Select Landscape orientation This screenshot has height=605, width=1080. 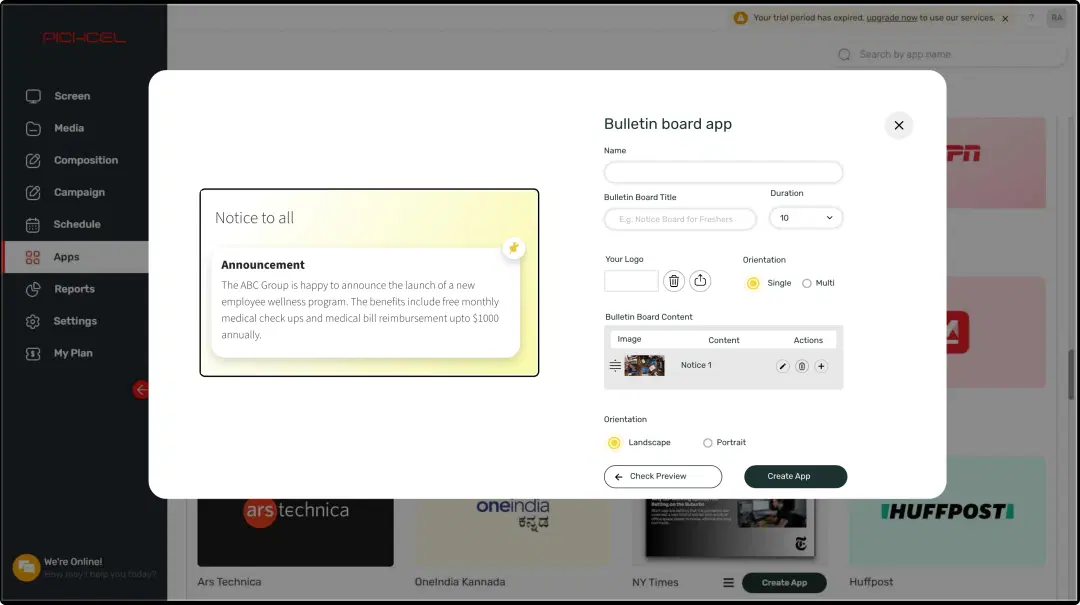click(x=613, y=442)
